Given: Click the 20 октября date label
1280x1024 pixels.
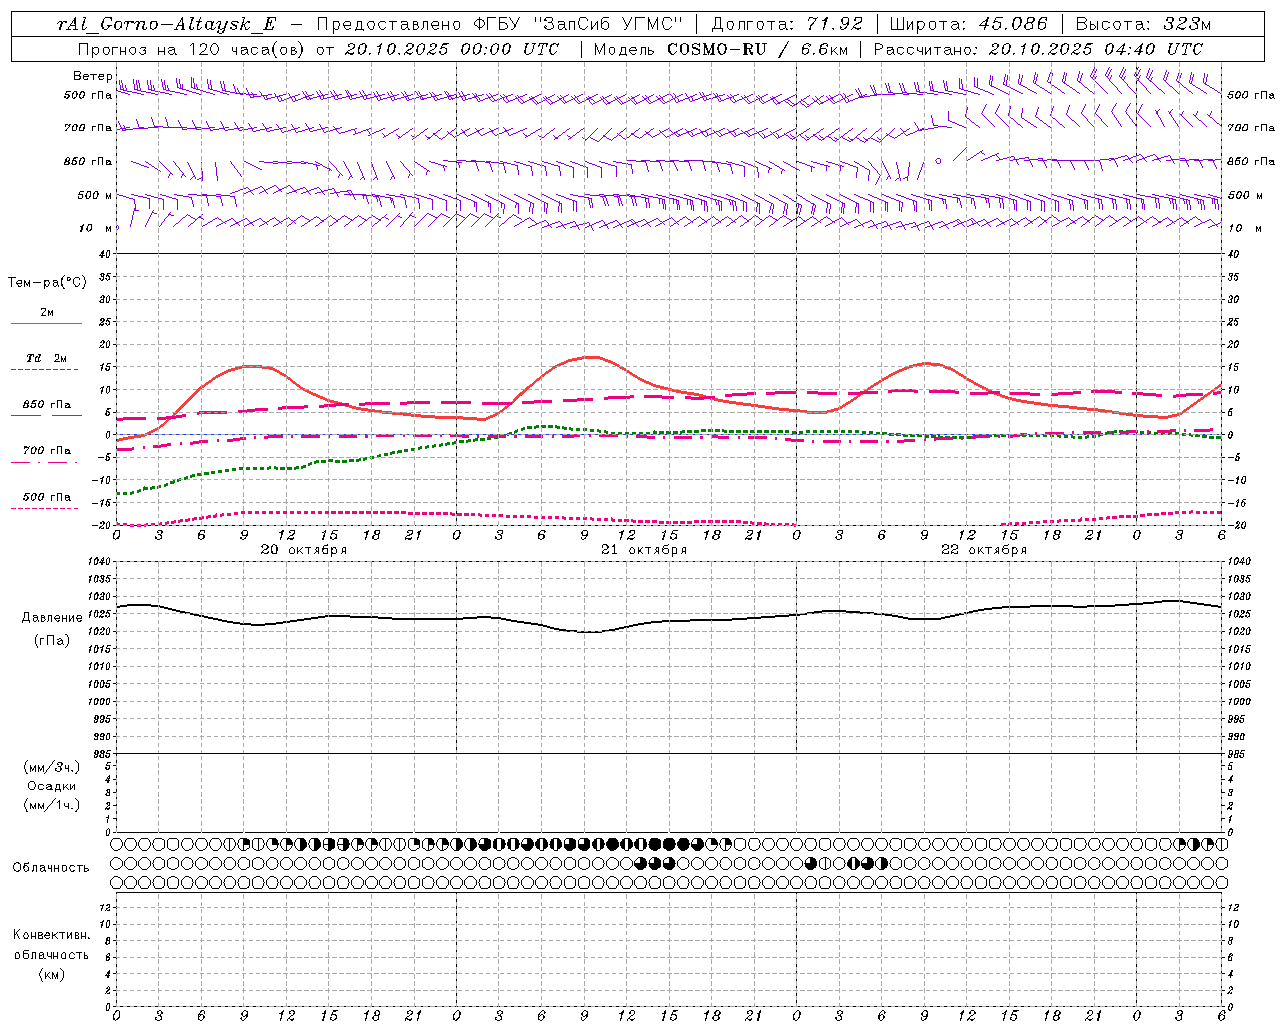Looking at the screenshot, I should tap(304, 550).
